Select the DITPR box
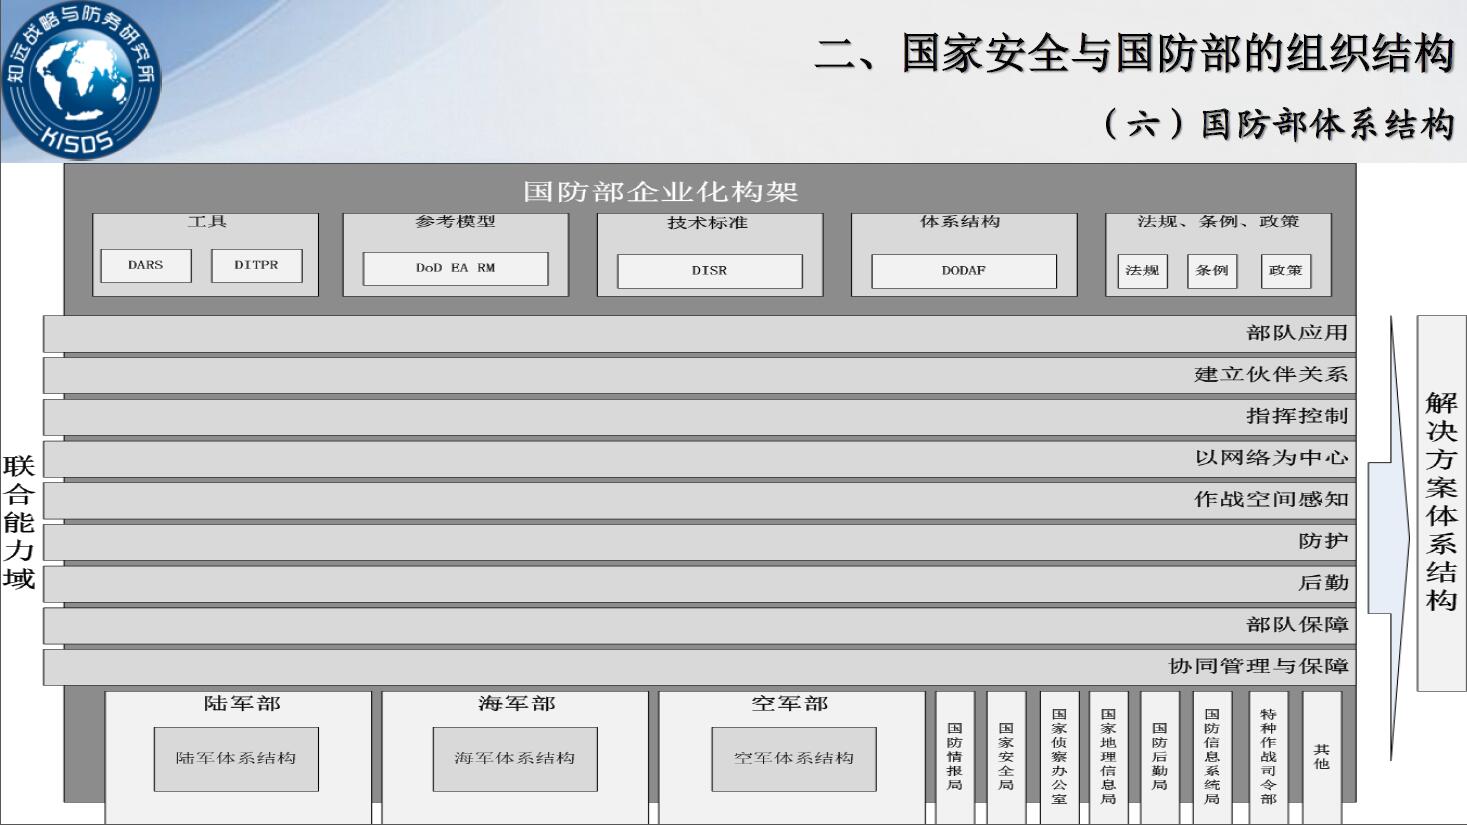This screenshot has width=1467, height=825. point(256,266)
